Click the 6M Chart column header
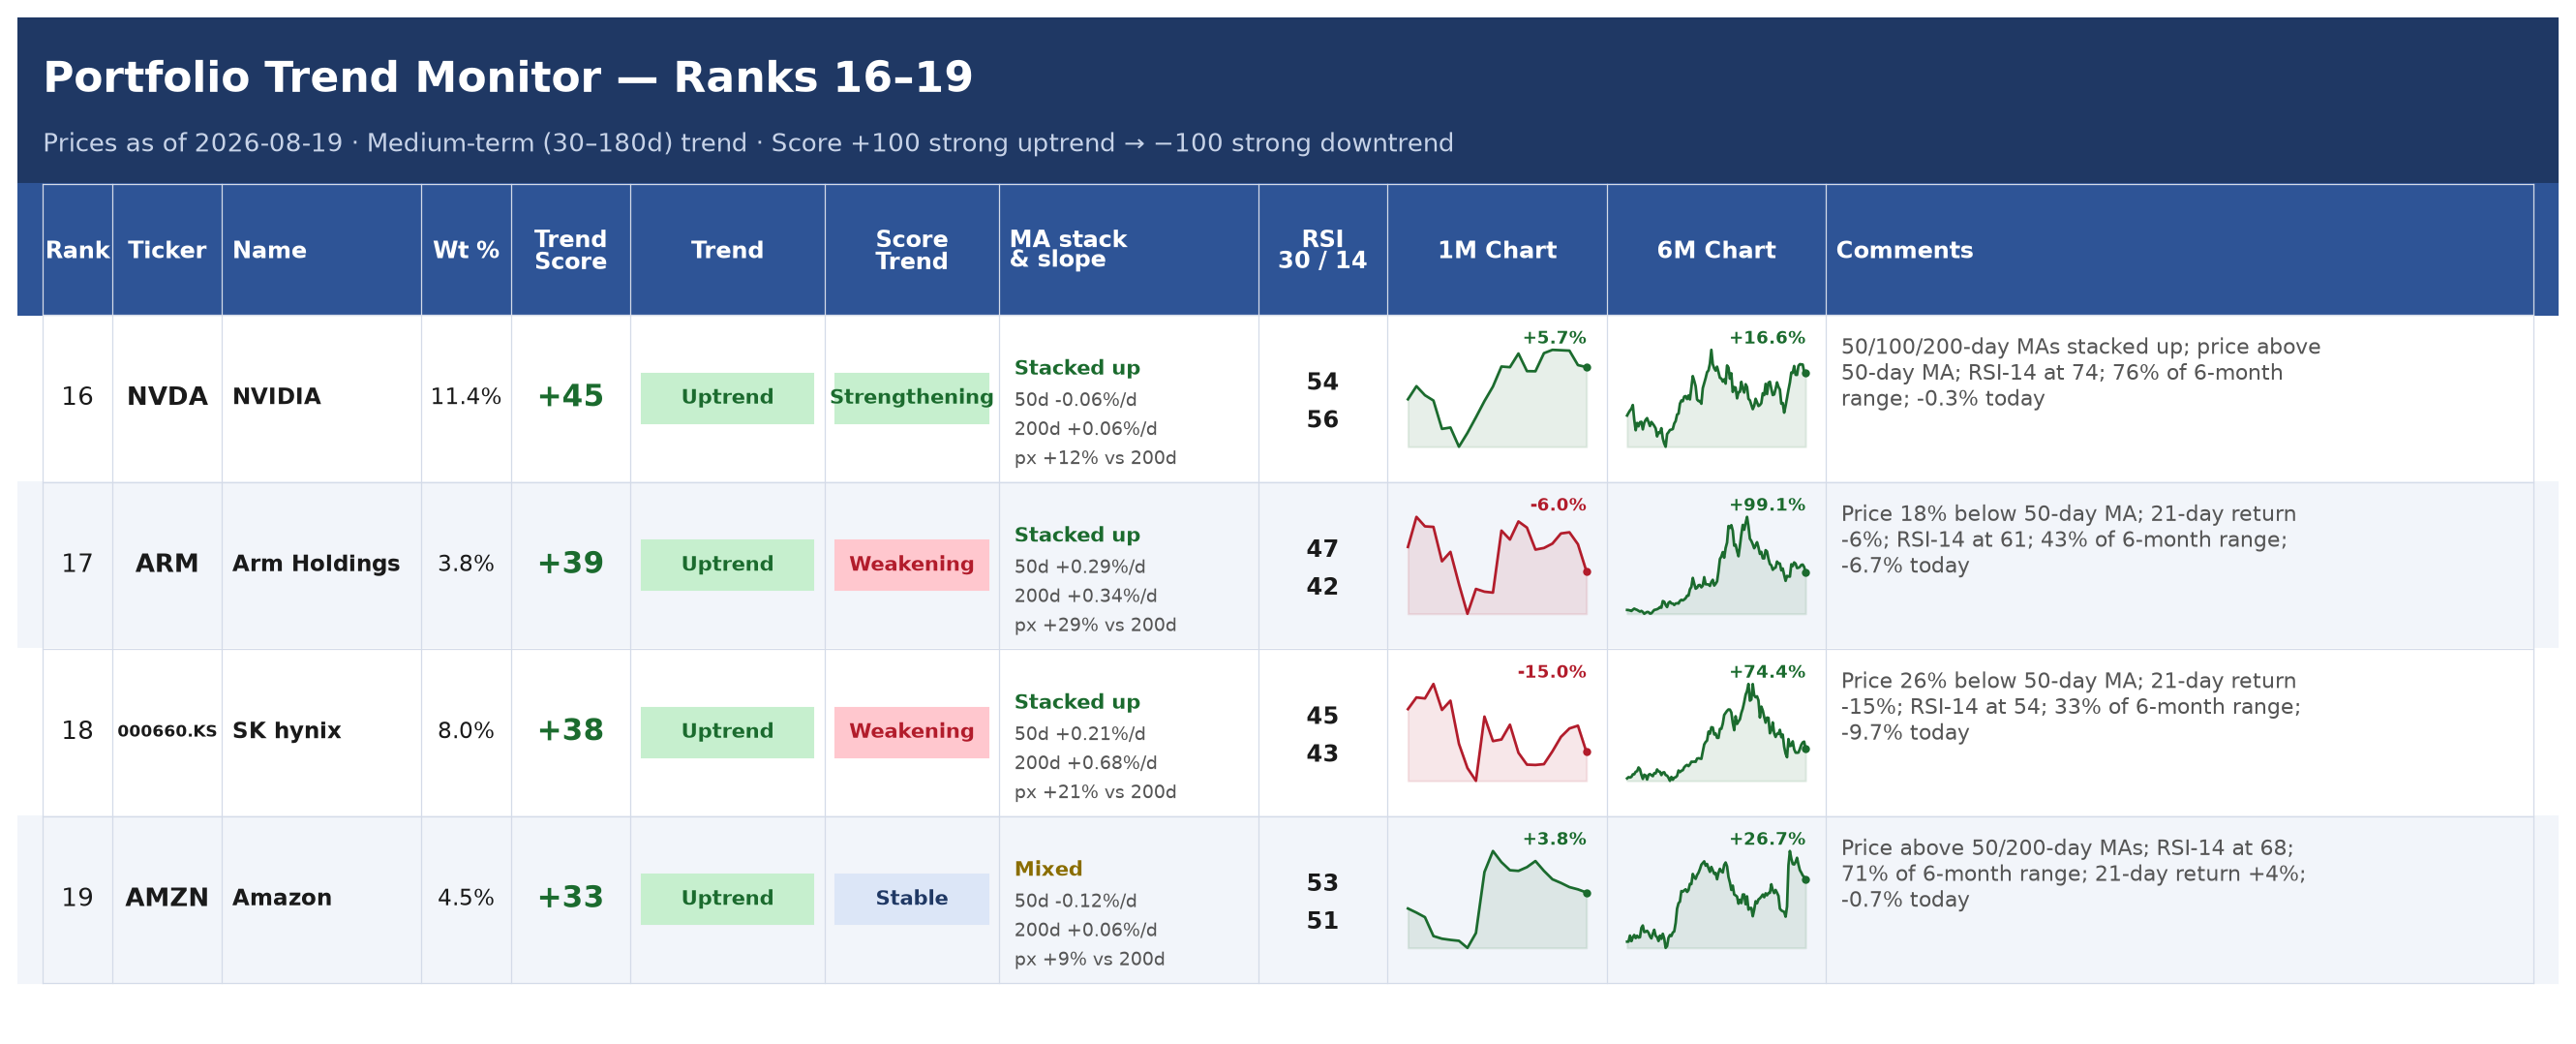Screen dimensions: 2576x1044 pyautogui.click(x=1716, y=250)
